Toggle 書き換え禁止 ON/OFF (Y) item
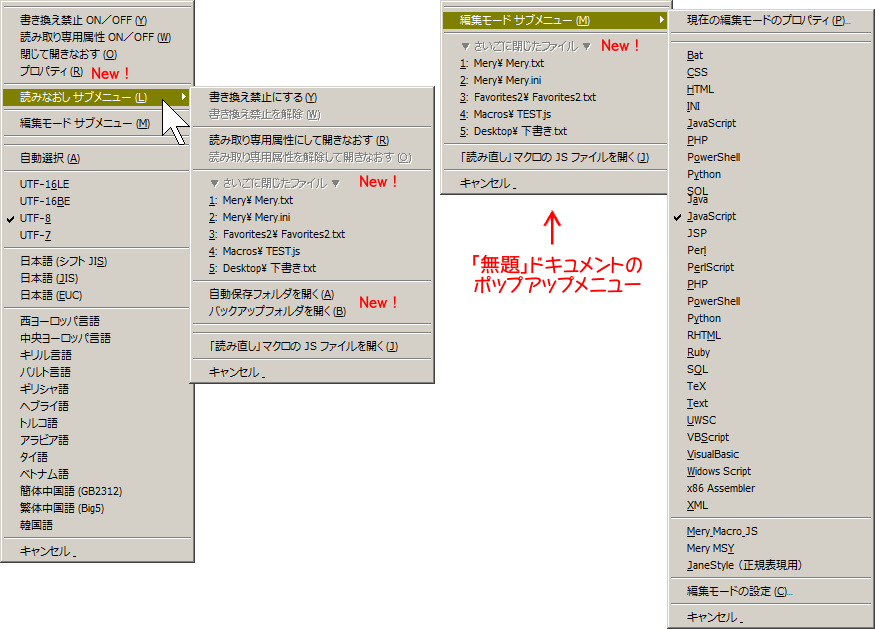Screen dimensions: 875x629 (83, 20)
